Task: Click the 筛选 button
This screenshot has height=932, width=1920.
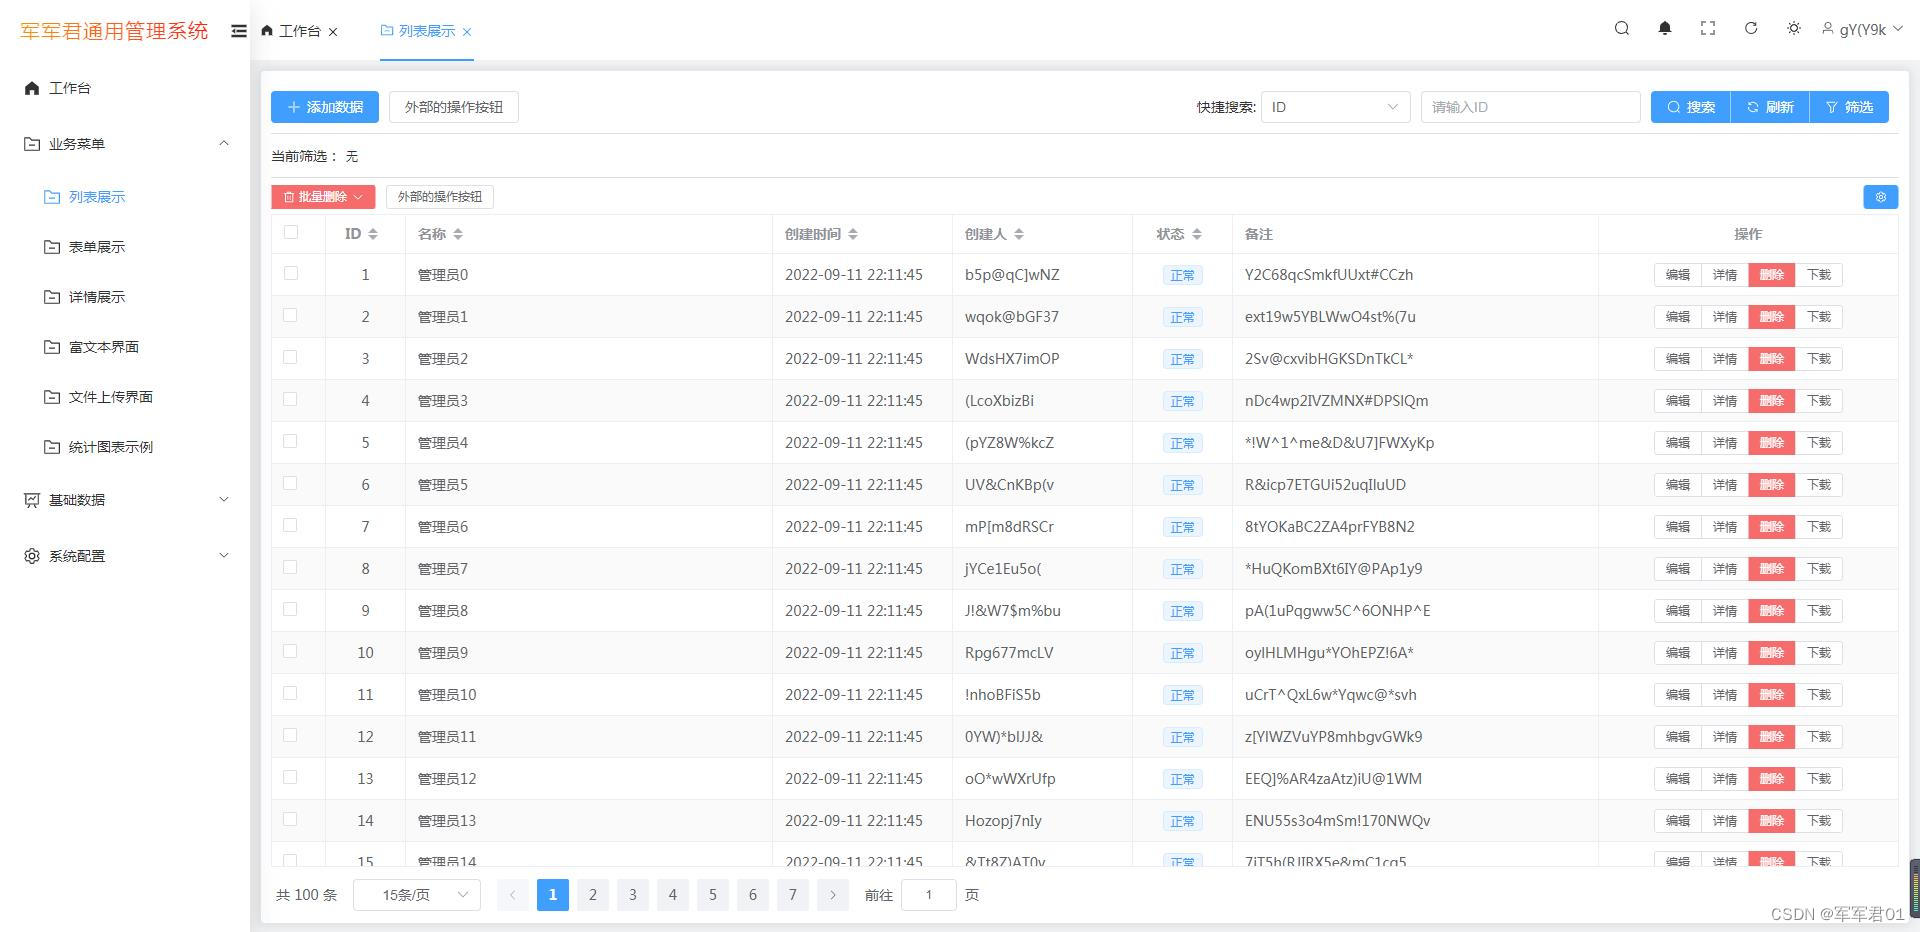Action: tap(1849, 107)
